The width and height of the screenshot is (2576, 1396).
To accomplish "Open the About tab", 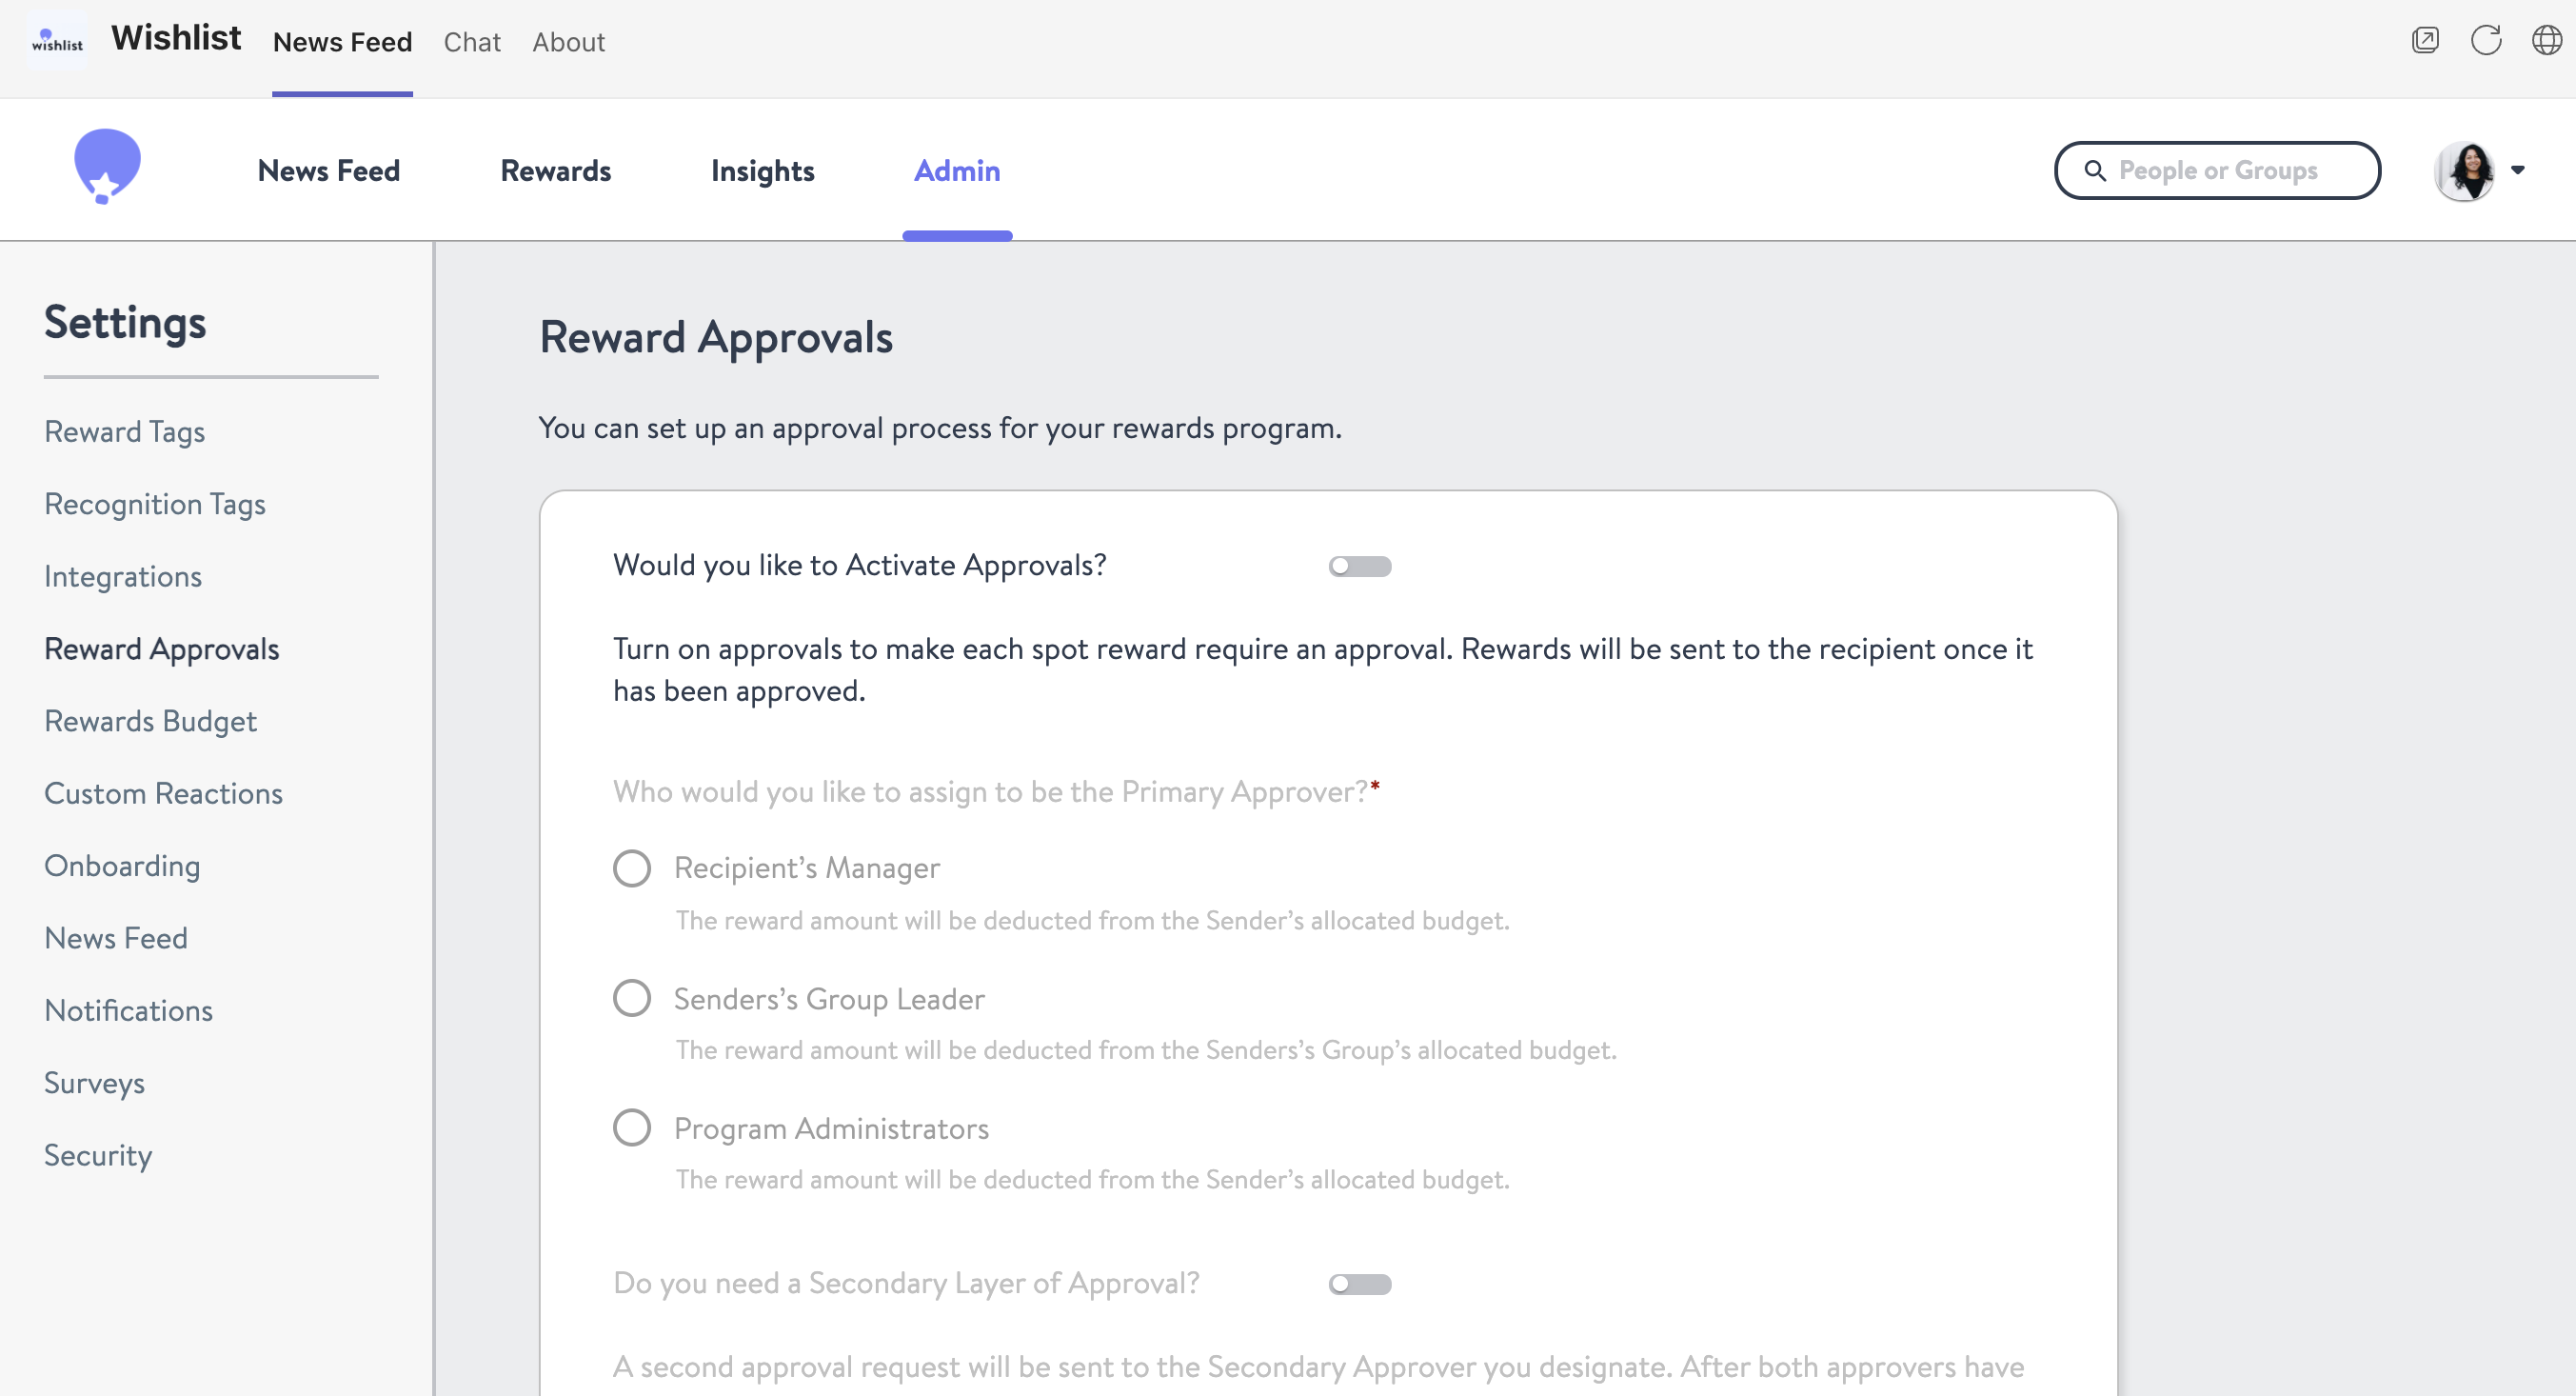I will click(568, 42).
